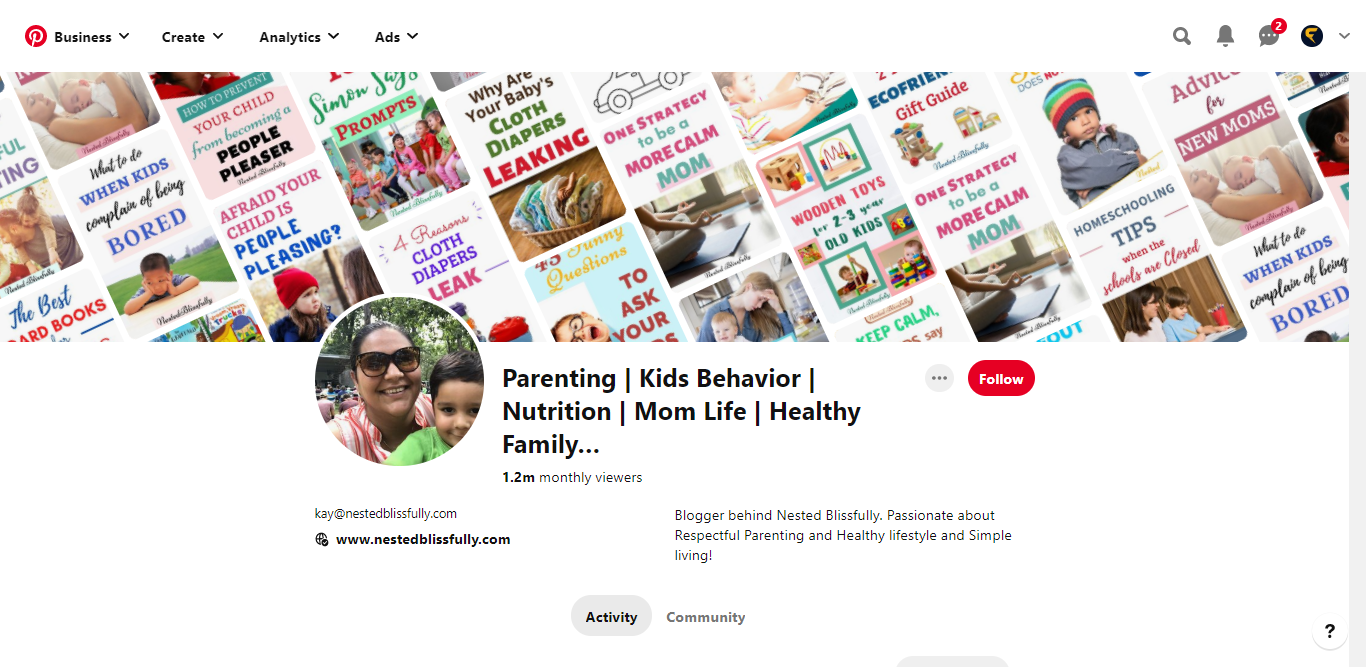Select the Activity tab
1366x667 pixels.
611,617
